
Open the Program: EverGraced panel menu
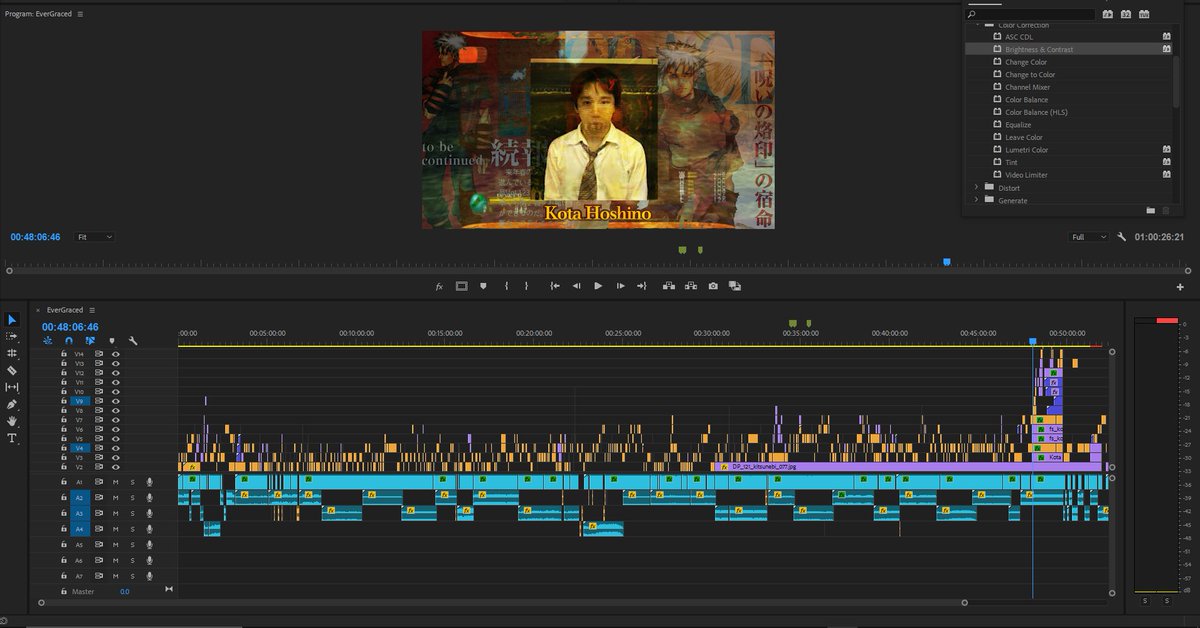click(80, 15)
